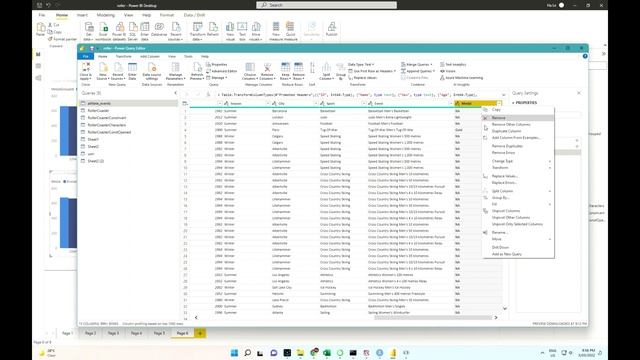This screenshot has width=640, height=360.
Task: Click Azure Machine Learning
Action: 461,78
